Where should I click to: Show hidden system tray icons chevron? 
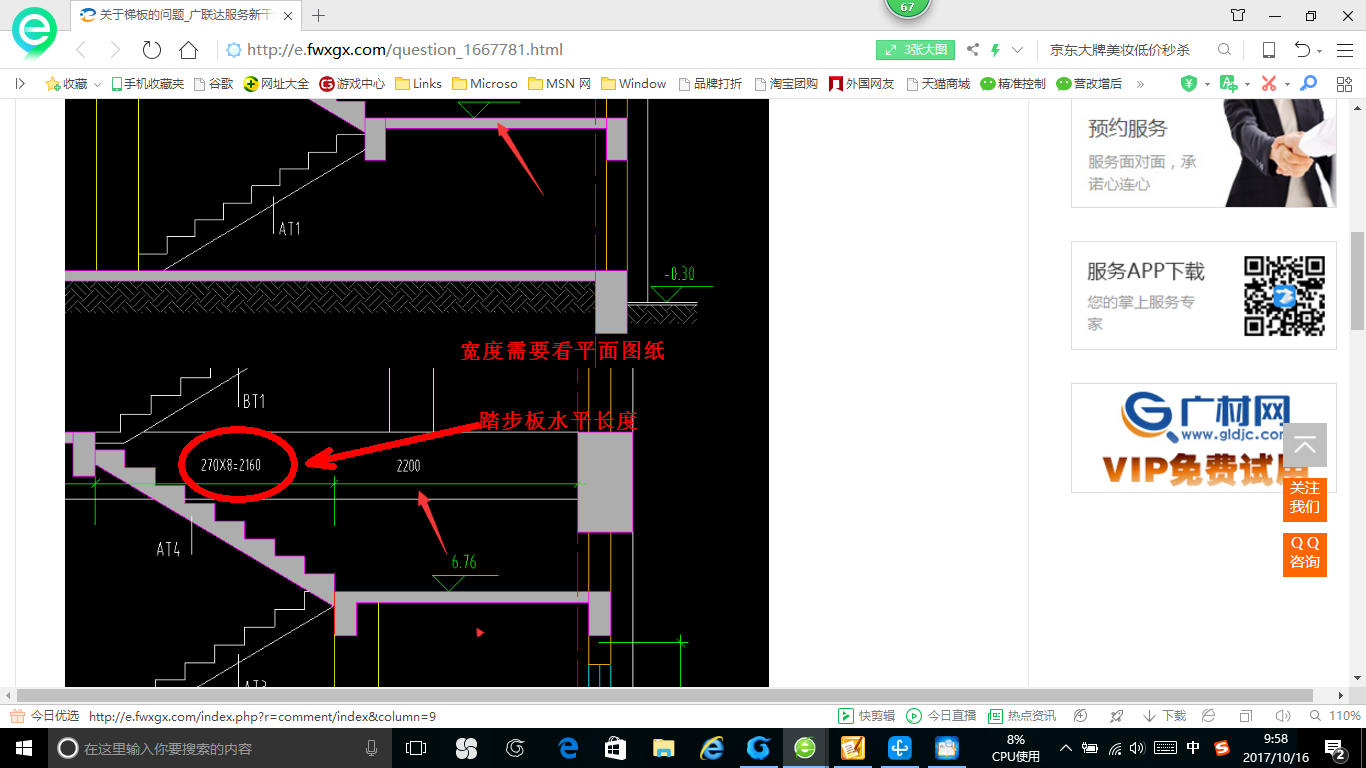coord(1066,748)
